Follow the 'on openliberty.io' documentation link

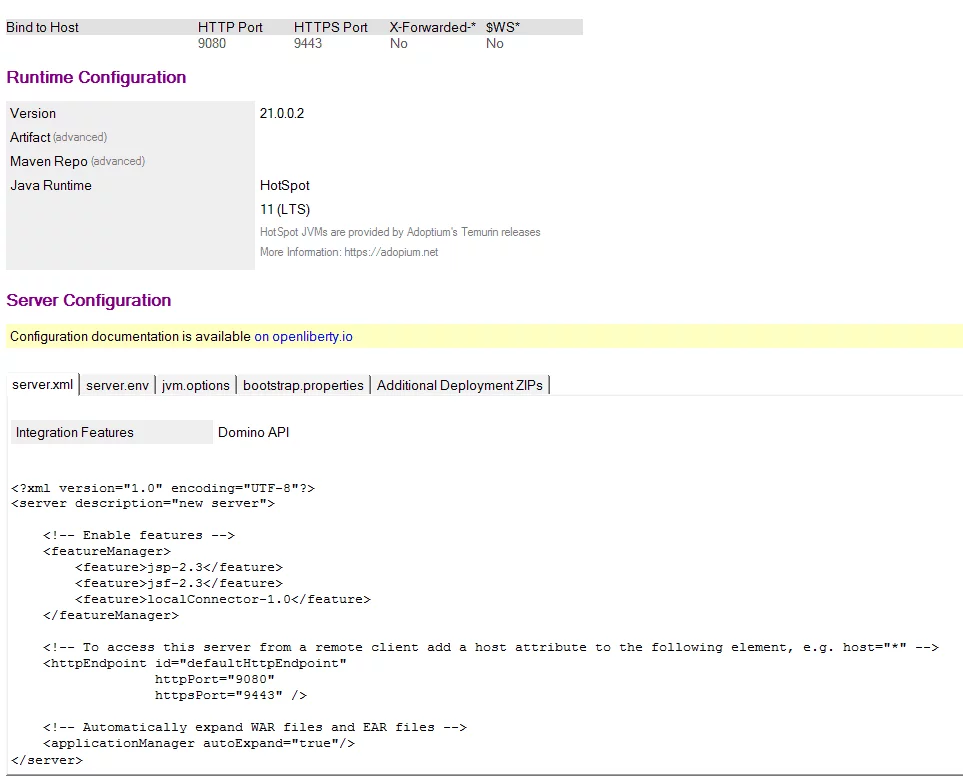[303, 337]
